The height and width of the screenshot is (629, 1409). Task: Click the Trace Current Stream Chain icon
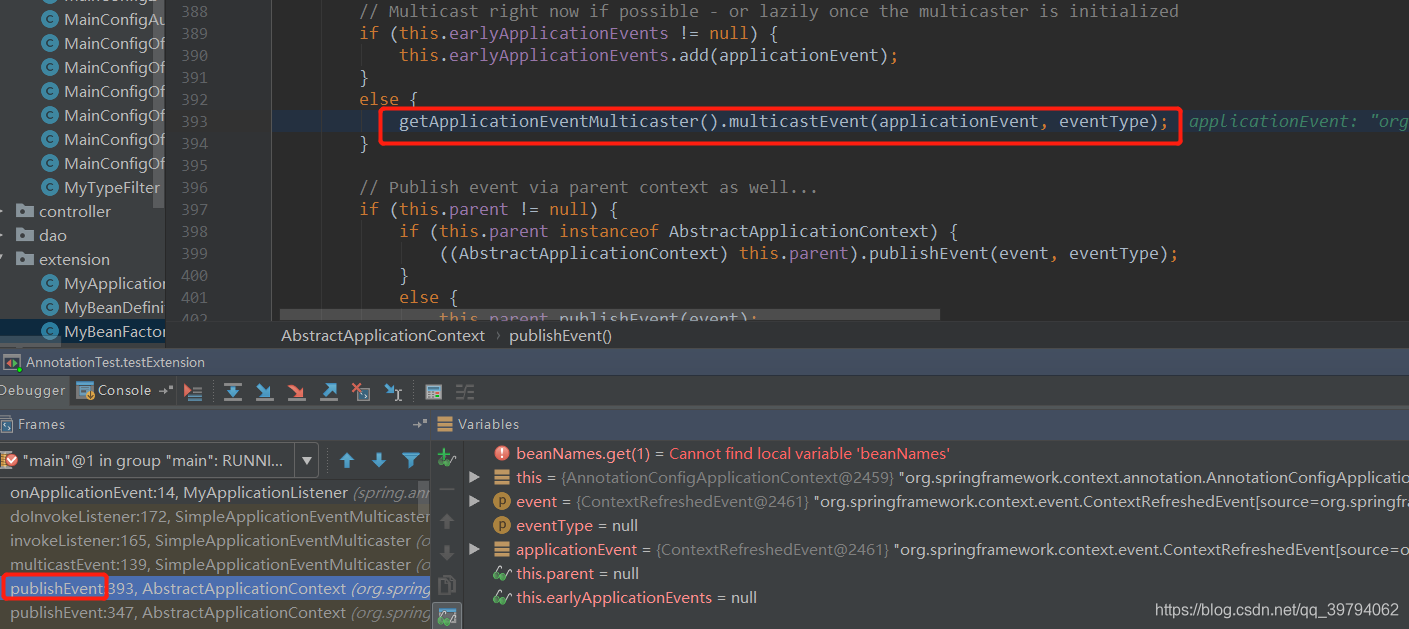click(x=465, y=392)
